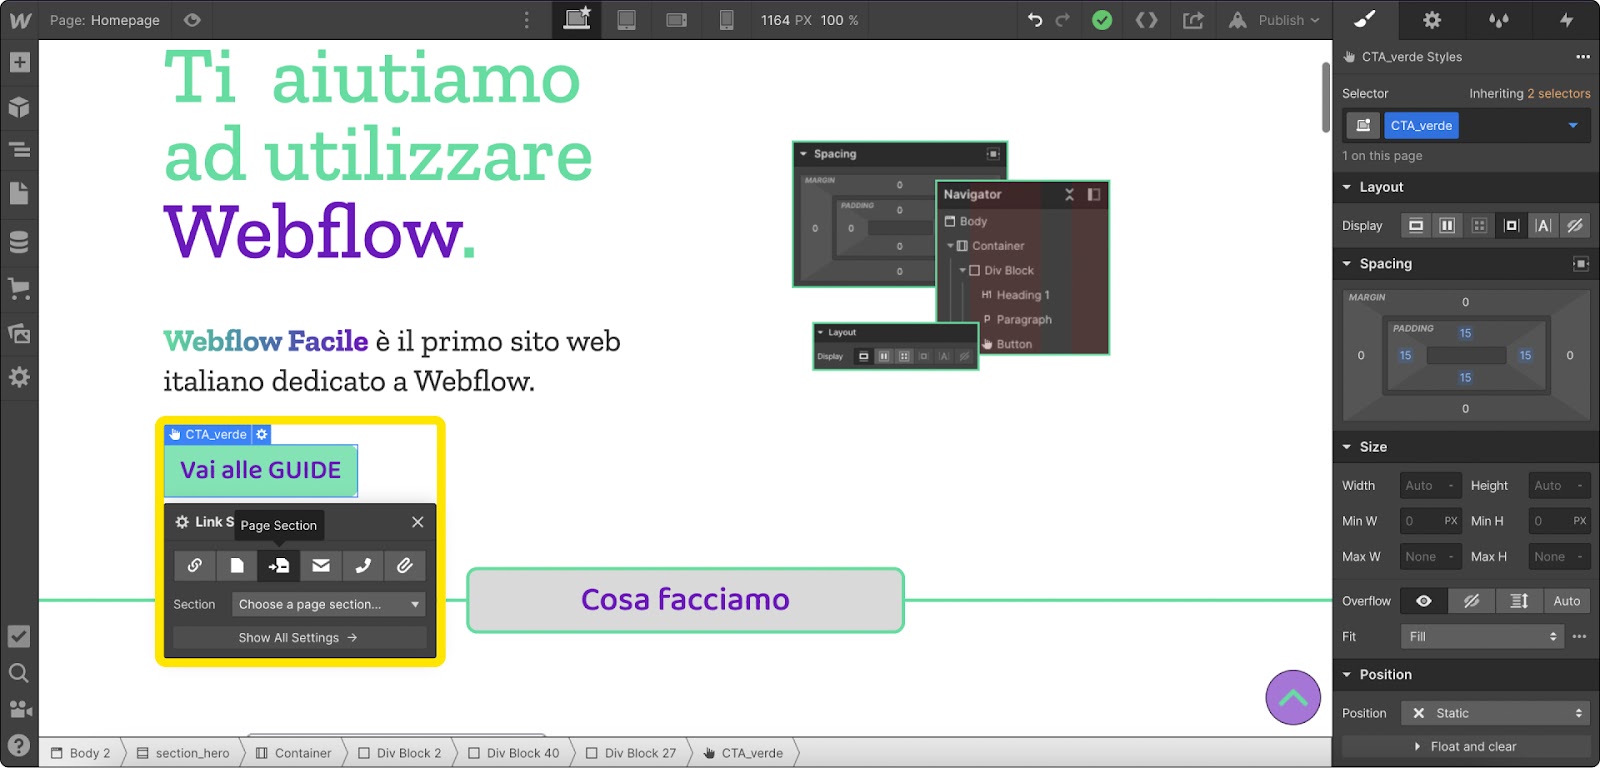Open project Settings gear in left sidebar
Viewport: 1600px width, 768px height.
19,377
